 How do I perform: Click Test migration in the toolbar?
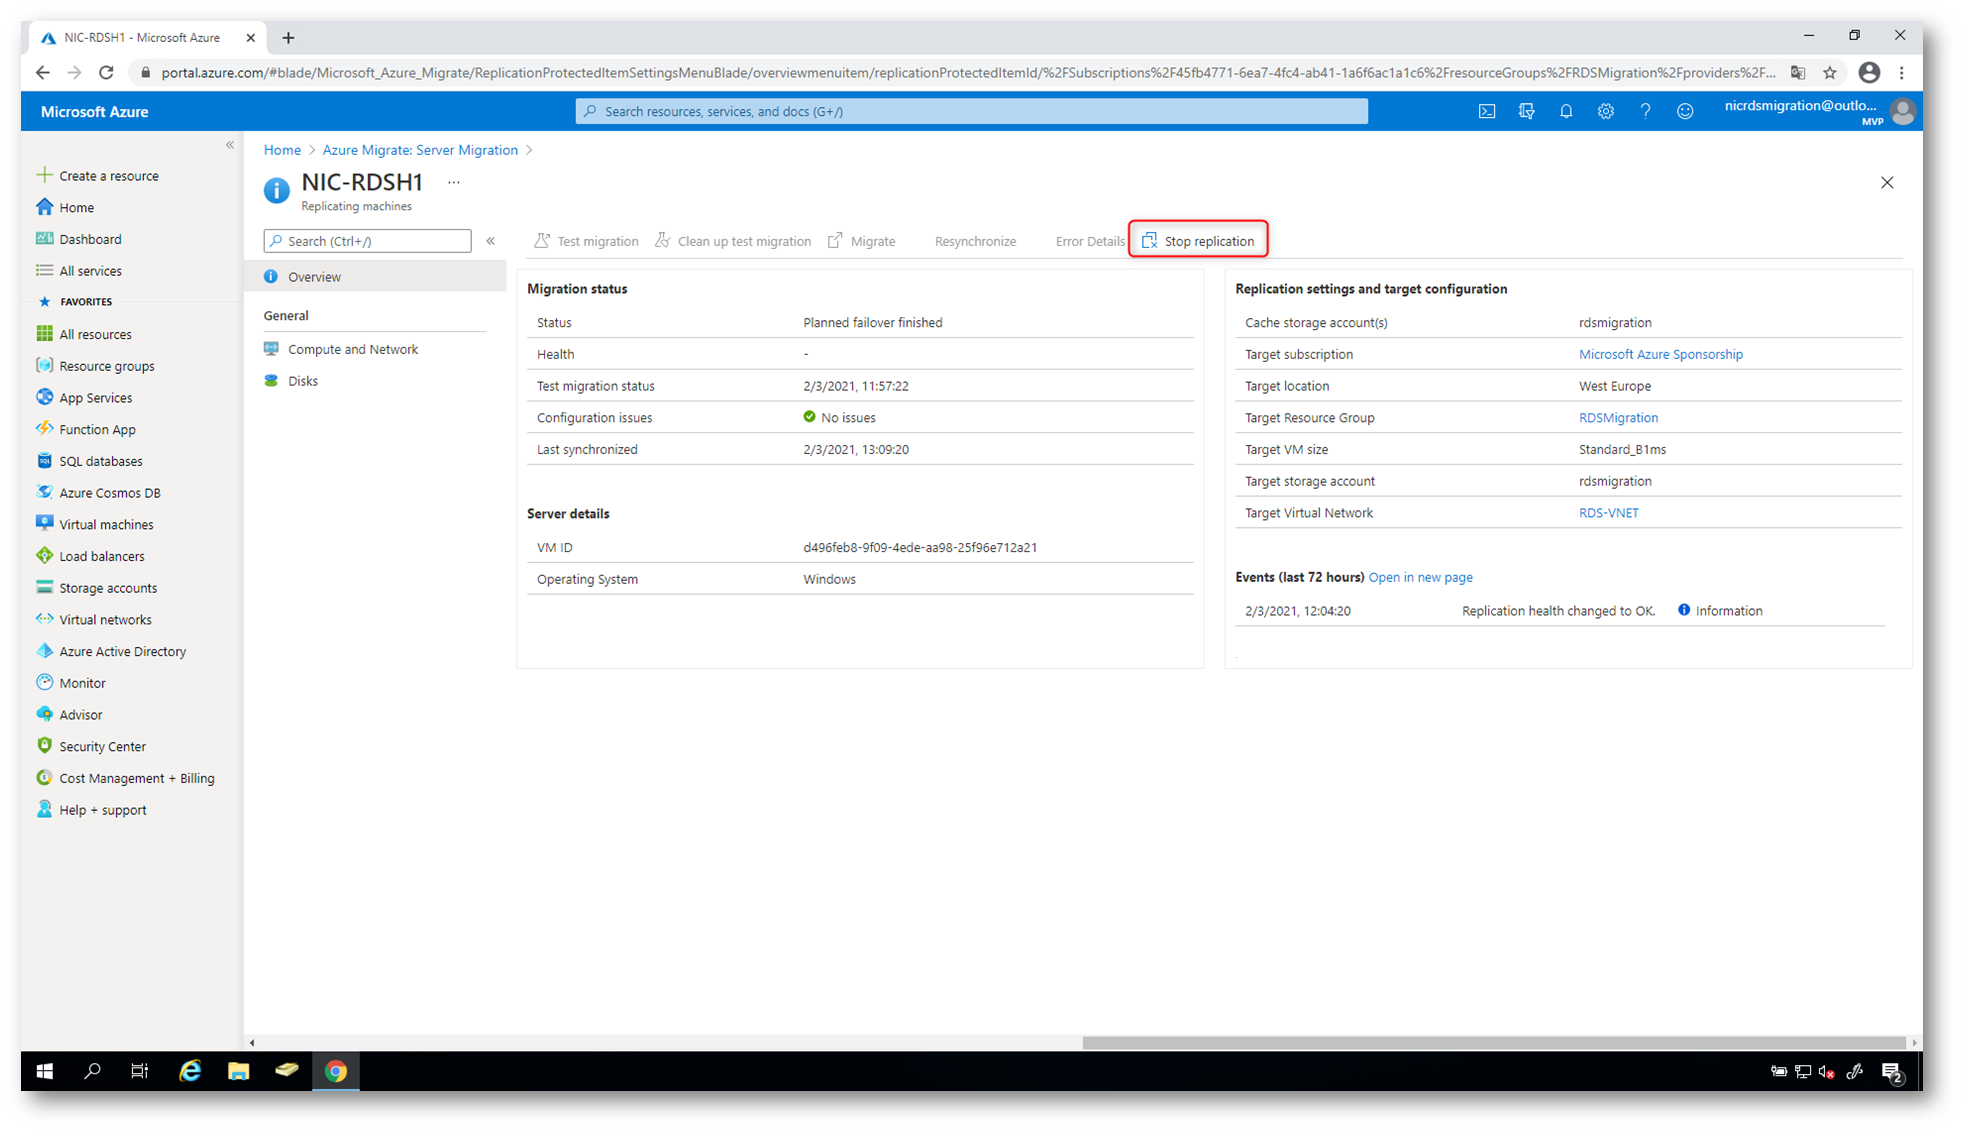click(x=586, y=241)
